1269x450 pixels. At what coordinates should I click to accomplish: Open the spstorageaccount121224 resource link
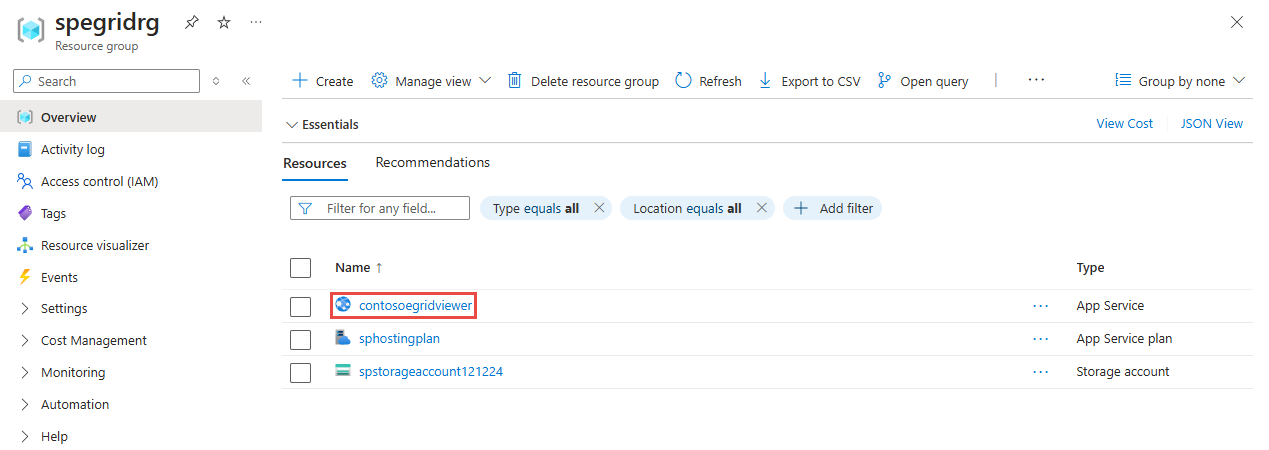(x=430, y=371)
